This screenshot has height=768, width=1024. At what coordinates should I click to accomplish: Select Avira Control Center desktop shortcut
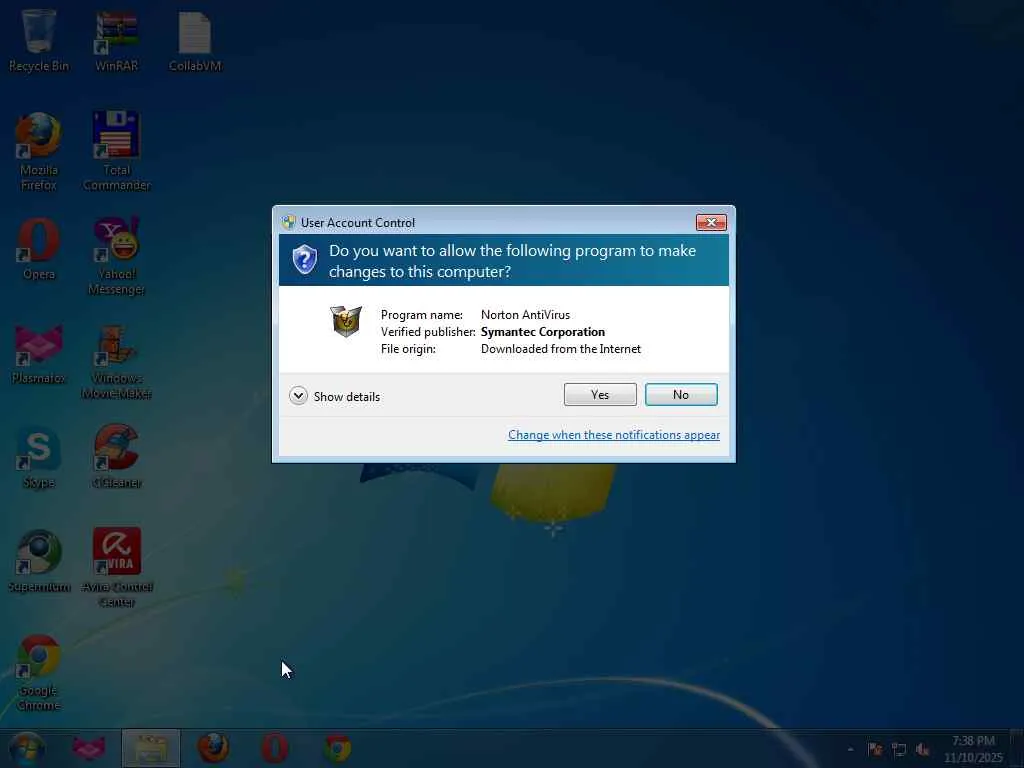(116, 568)
